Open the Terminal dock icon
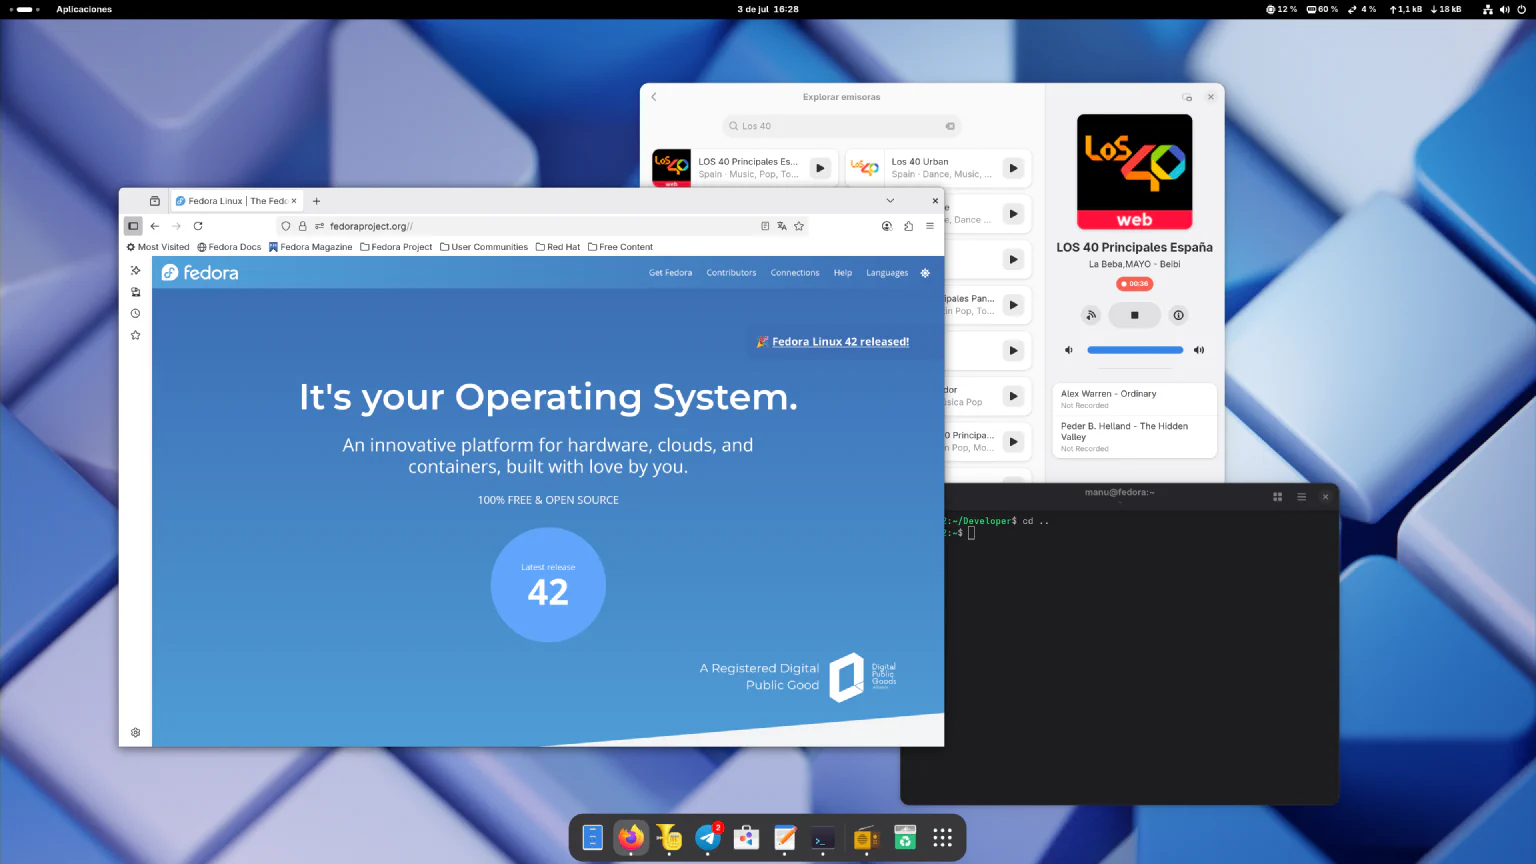The height and width of the screenshot is (864, 1536). 823,838
